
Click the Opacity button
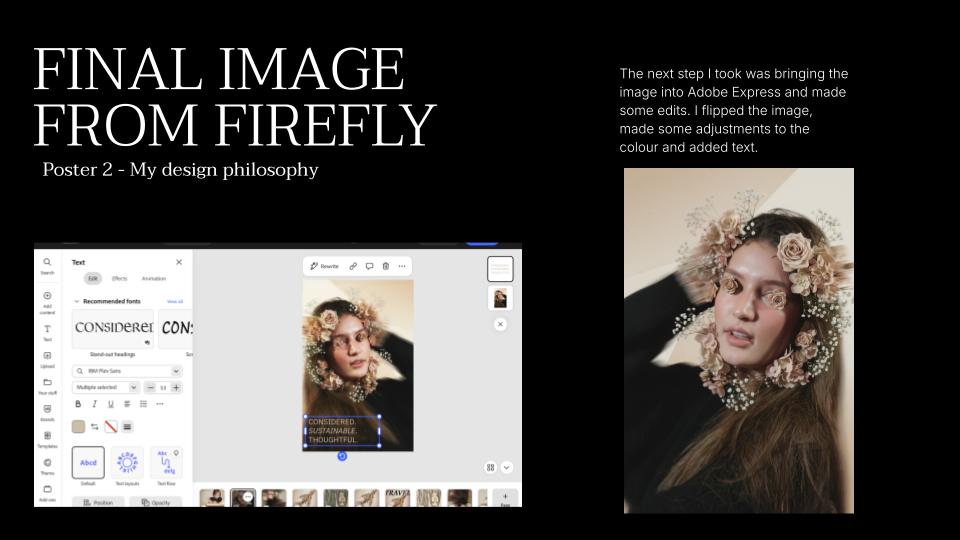[x=156, y=502]
